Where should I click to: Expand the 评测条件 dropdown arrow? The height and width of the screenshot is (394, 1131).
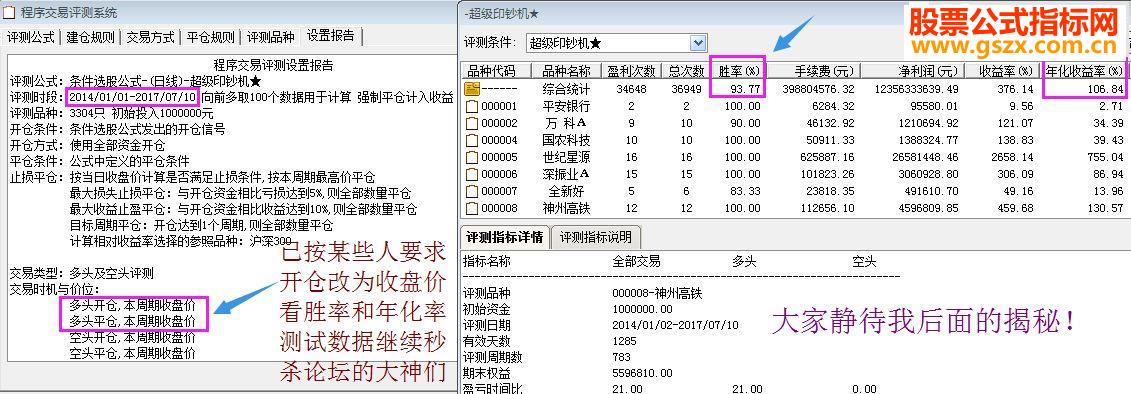[697, 43]
